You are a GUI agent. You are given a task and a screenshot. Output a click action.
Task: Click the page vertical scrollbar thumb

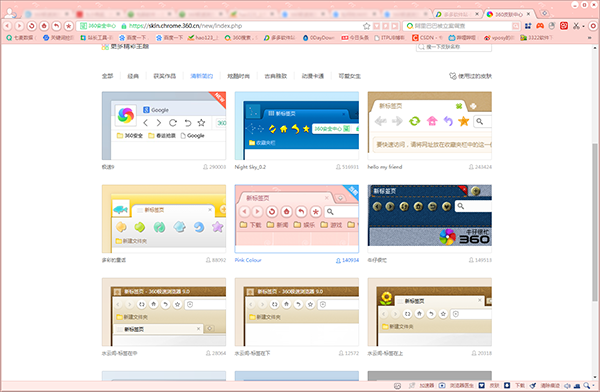pyautogui.click(x=595, y=222)
